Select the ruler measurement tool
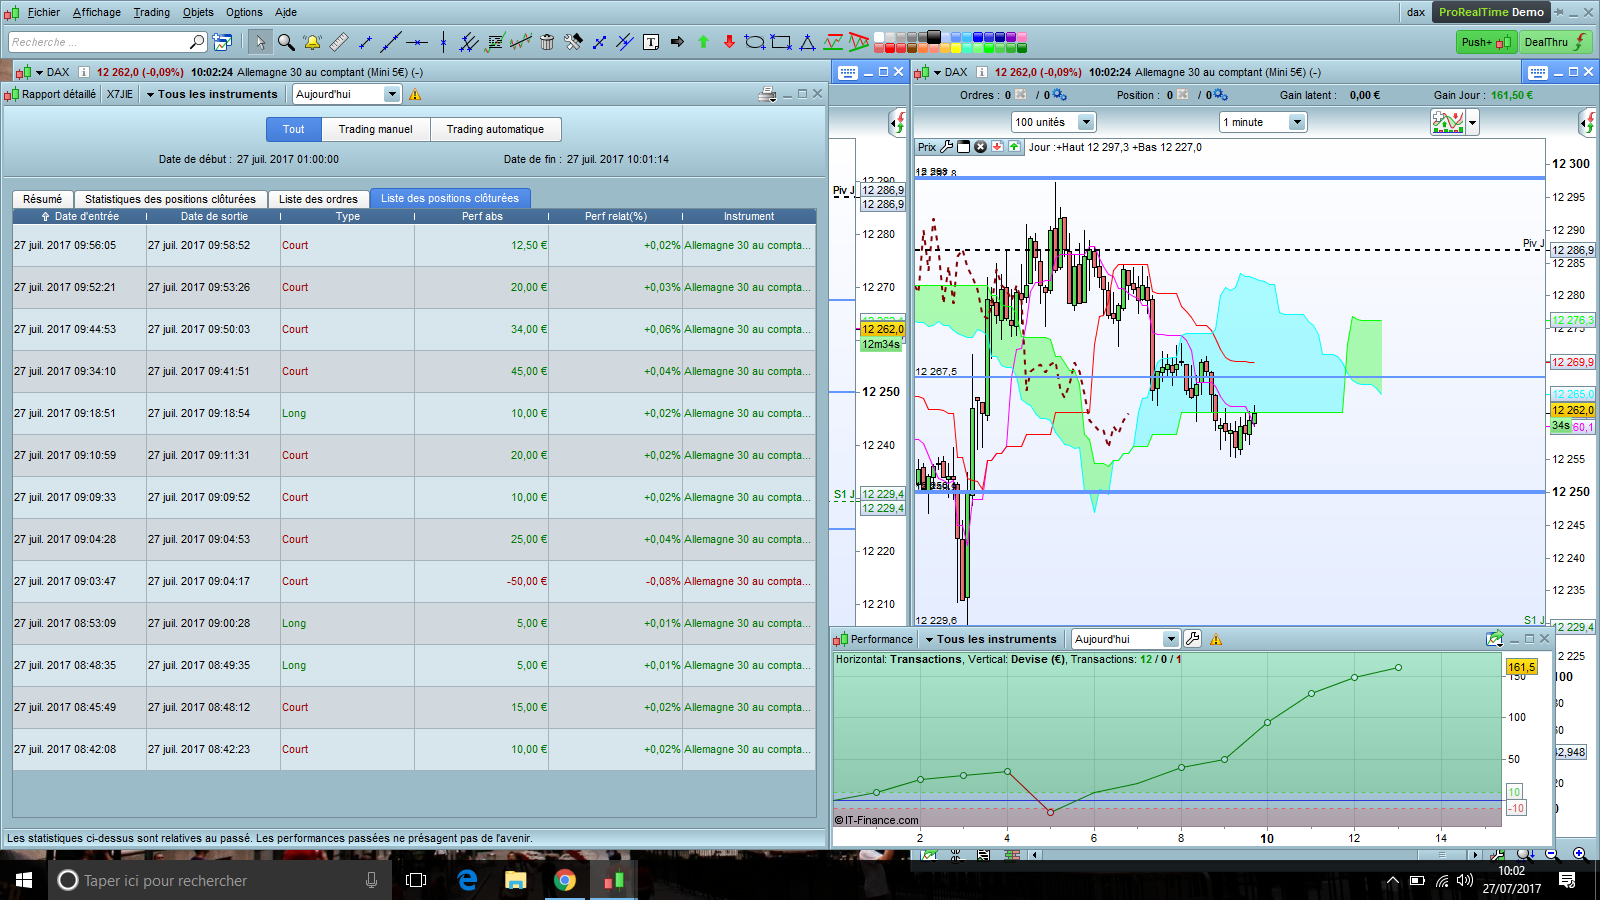The image size is (1600, 900). point(339,42)
